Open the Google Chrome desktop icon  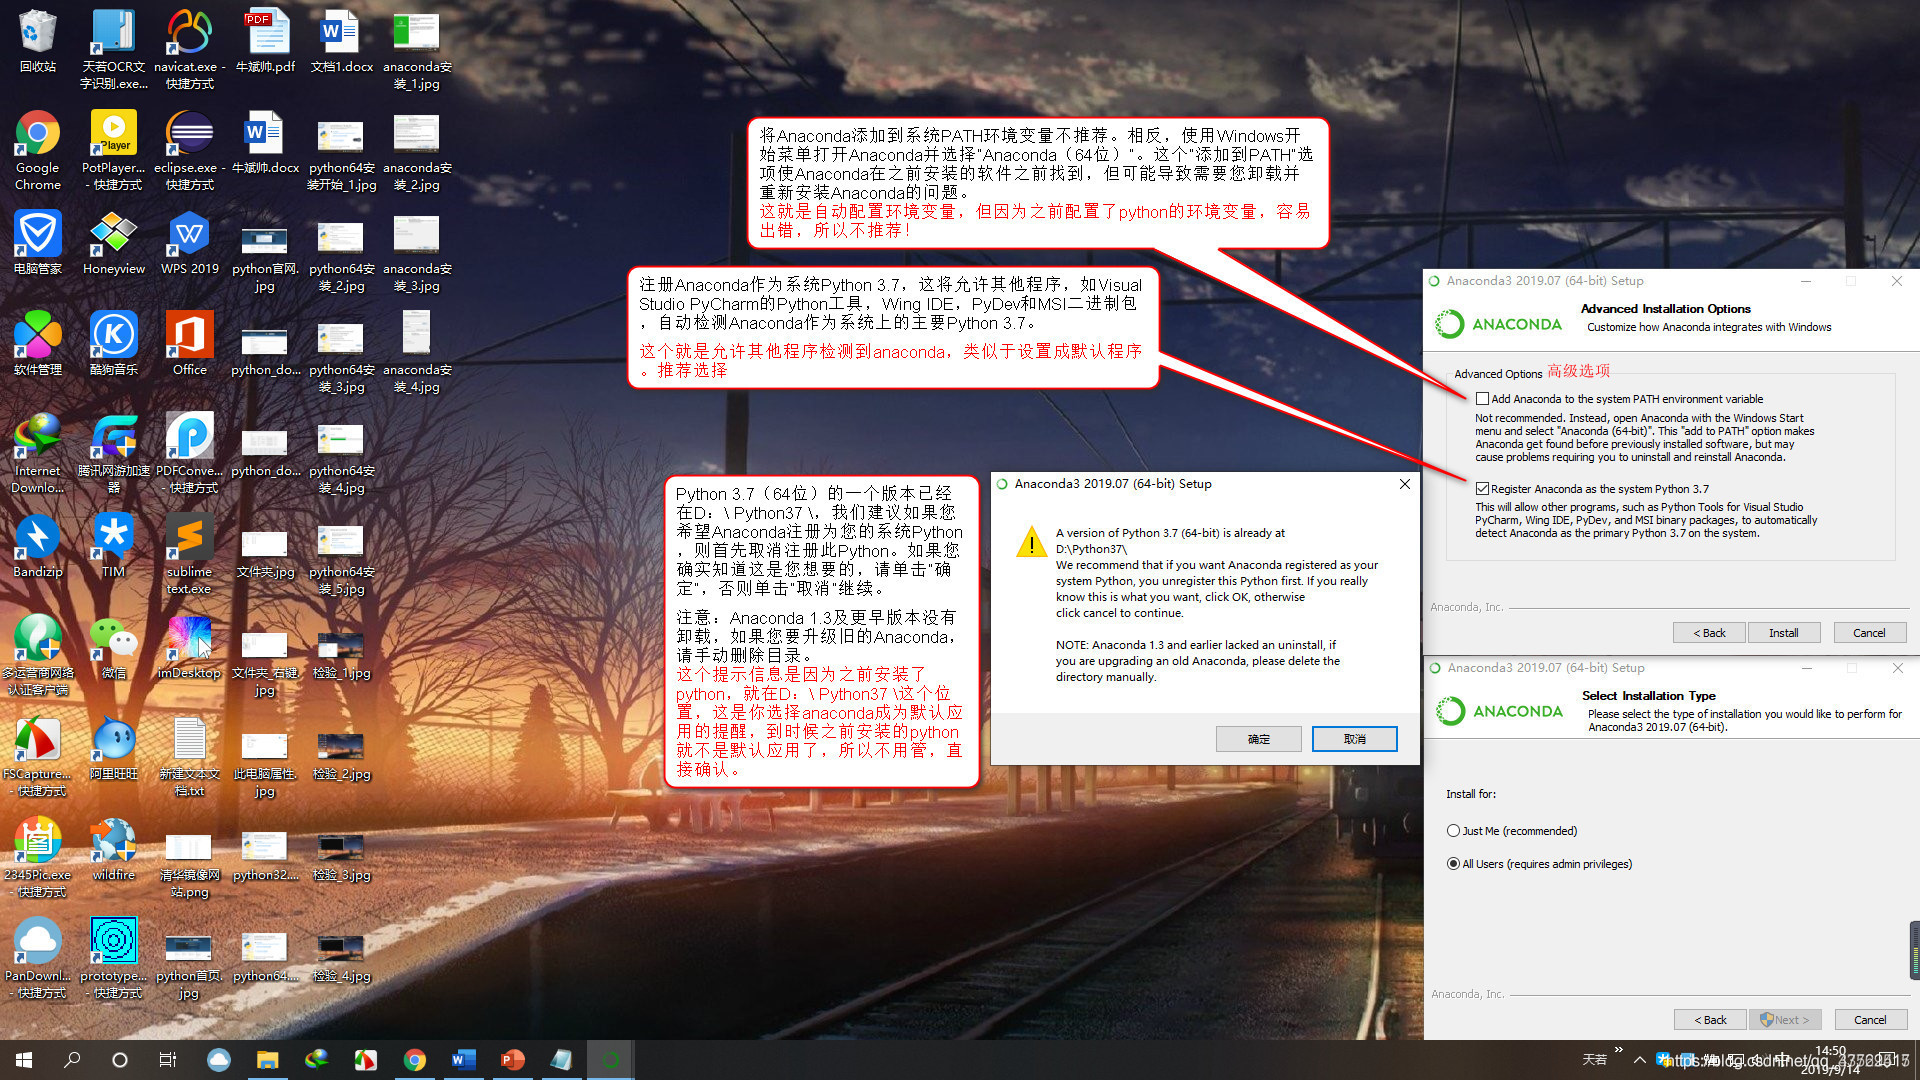38,135
